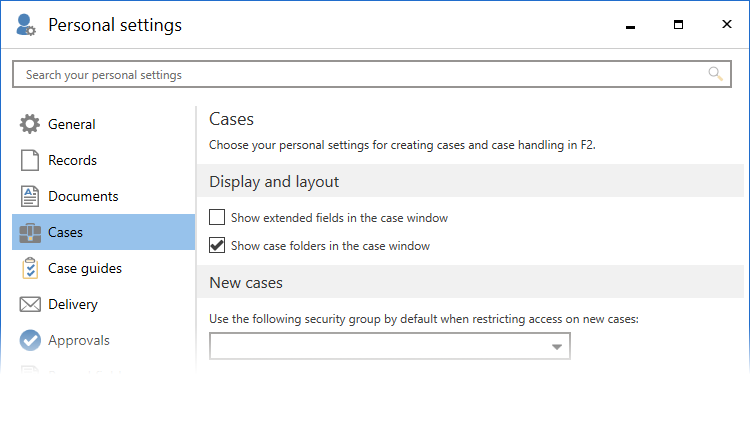This screenshot has width=750, height=426.
Task: Click the Search your personal settings field
Action: 360,74
